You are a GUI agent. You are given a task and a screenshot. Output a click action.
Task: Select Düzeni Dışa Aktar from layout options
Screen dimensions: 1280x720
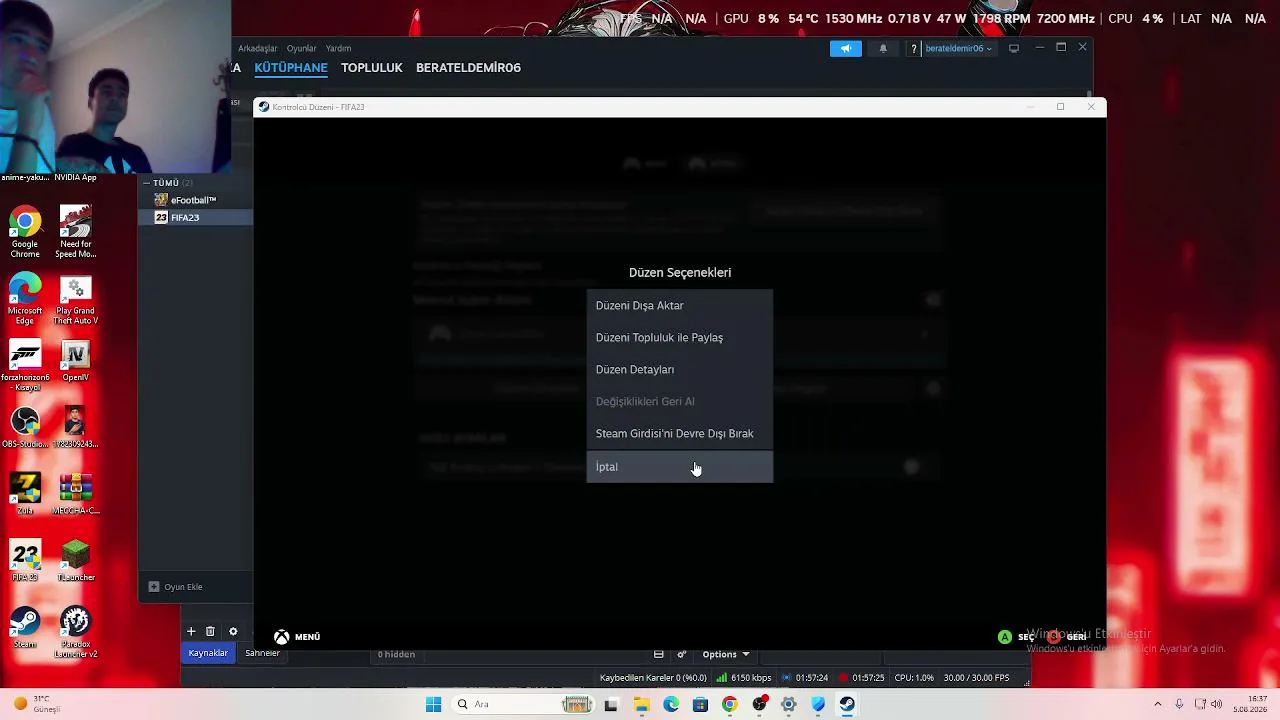pos(679,306)
